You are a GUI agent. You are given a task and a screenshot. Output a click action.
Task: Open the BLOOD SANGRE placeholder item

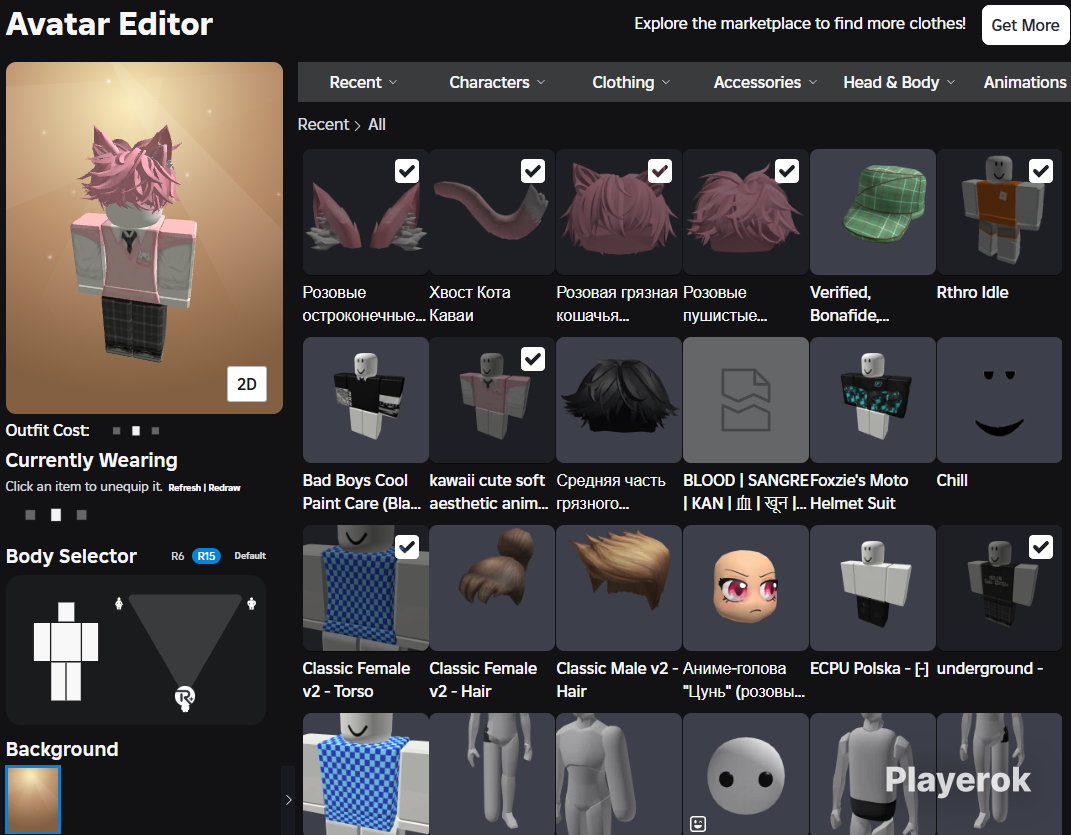746,400
